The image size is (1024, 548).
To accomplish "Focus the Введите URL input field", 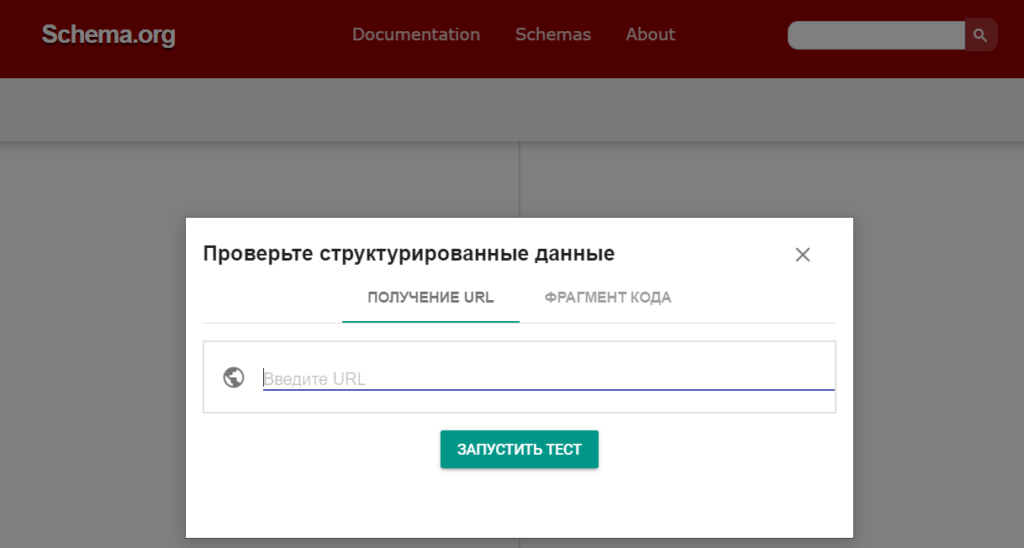I will (x=549, y=378).
